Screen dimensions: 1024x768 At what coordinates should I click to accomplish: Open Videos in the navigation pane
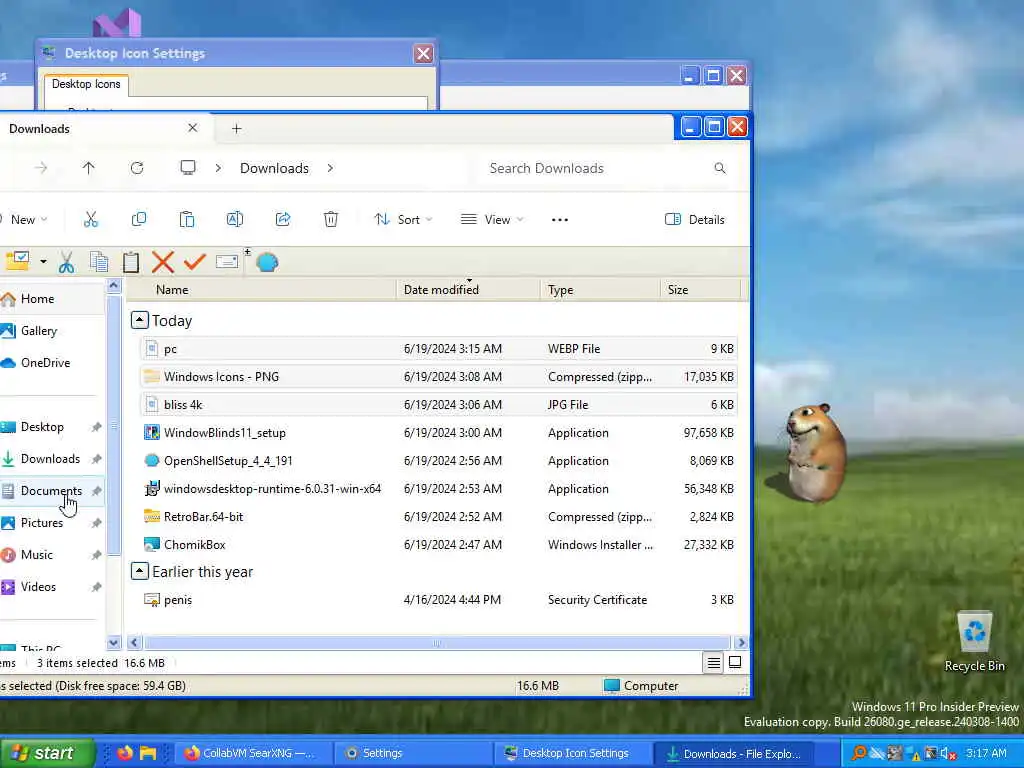pyautogui.click(x=52, y=586)
